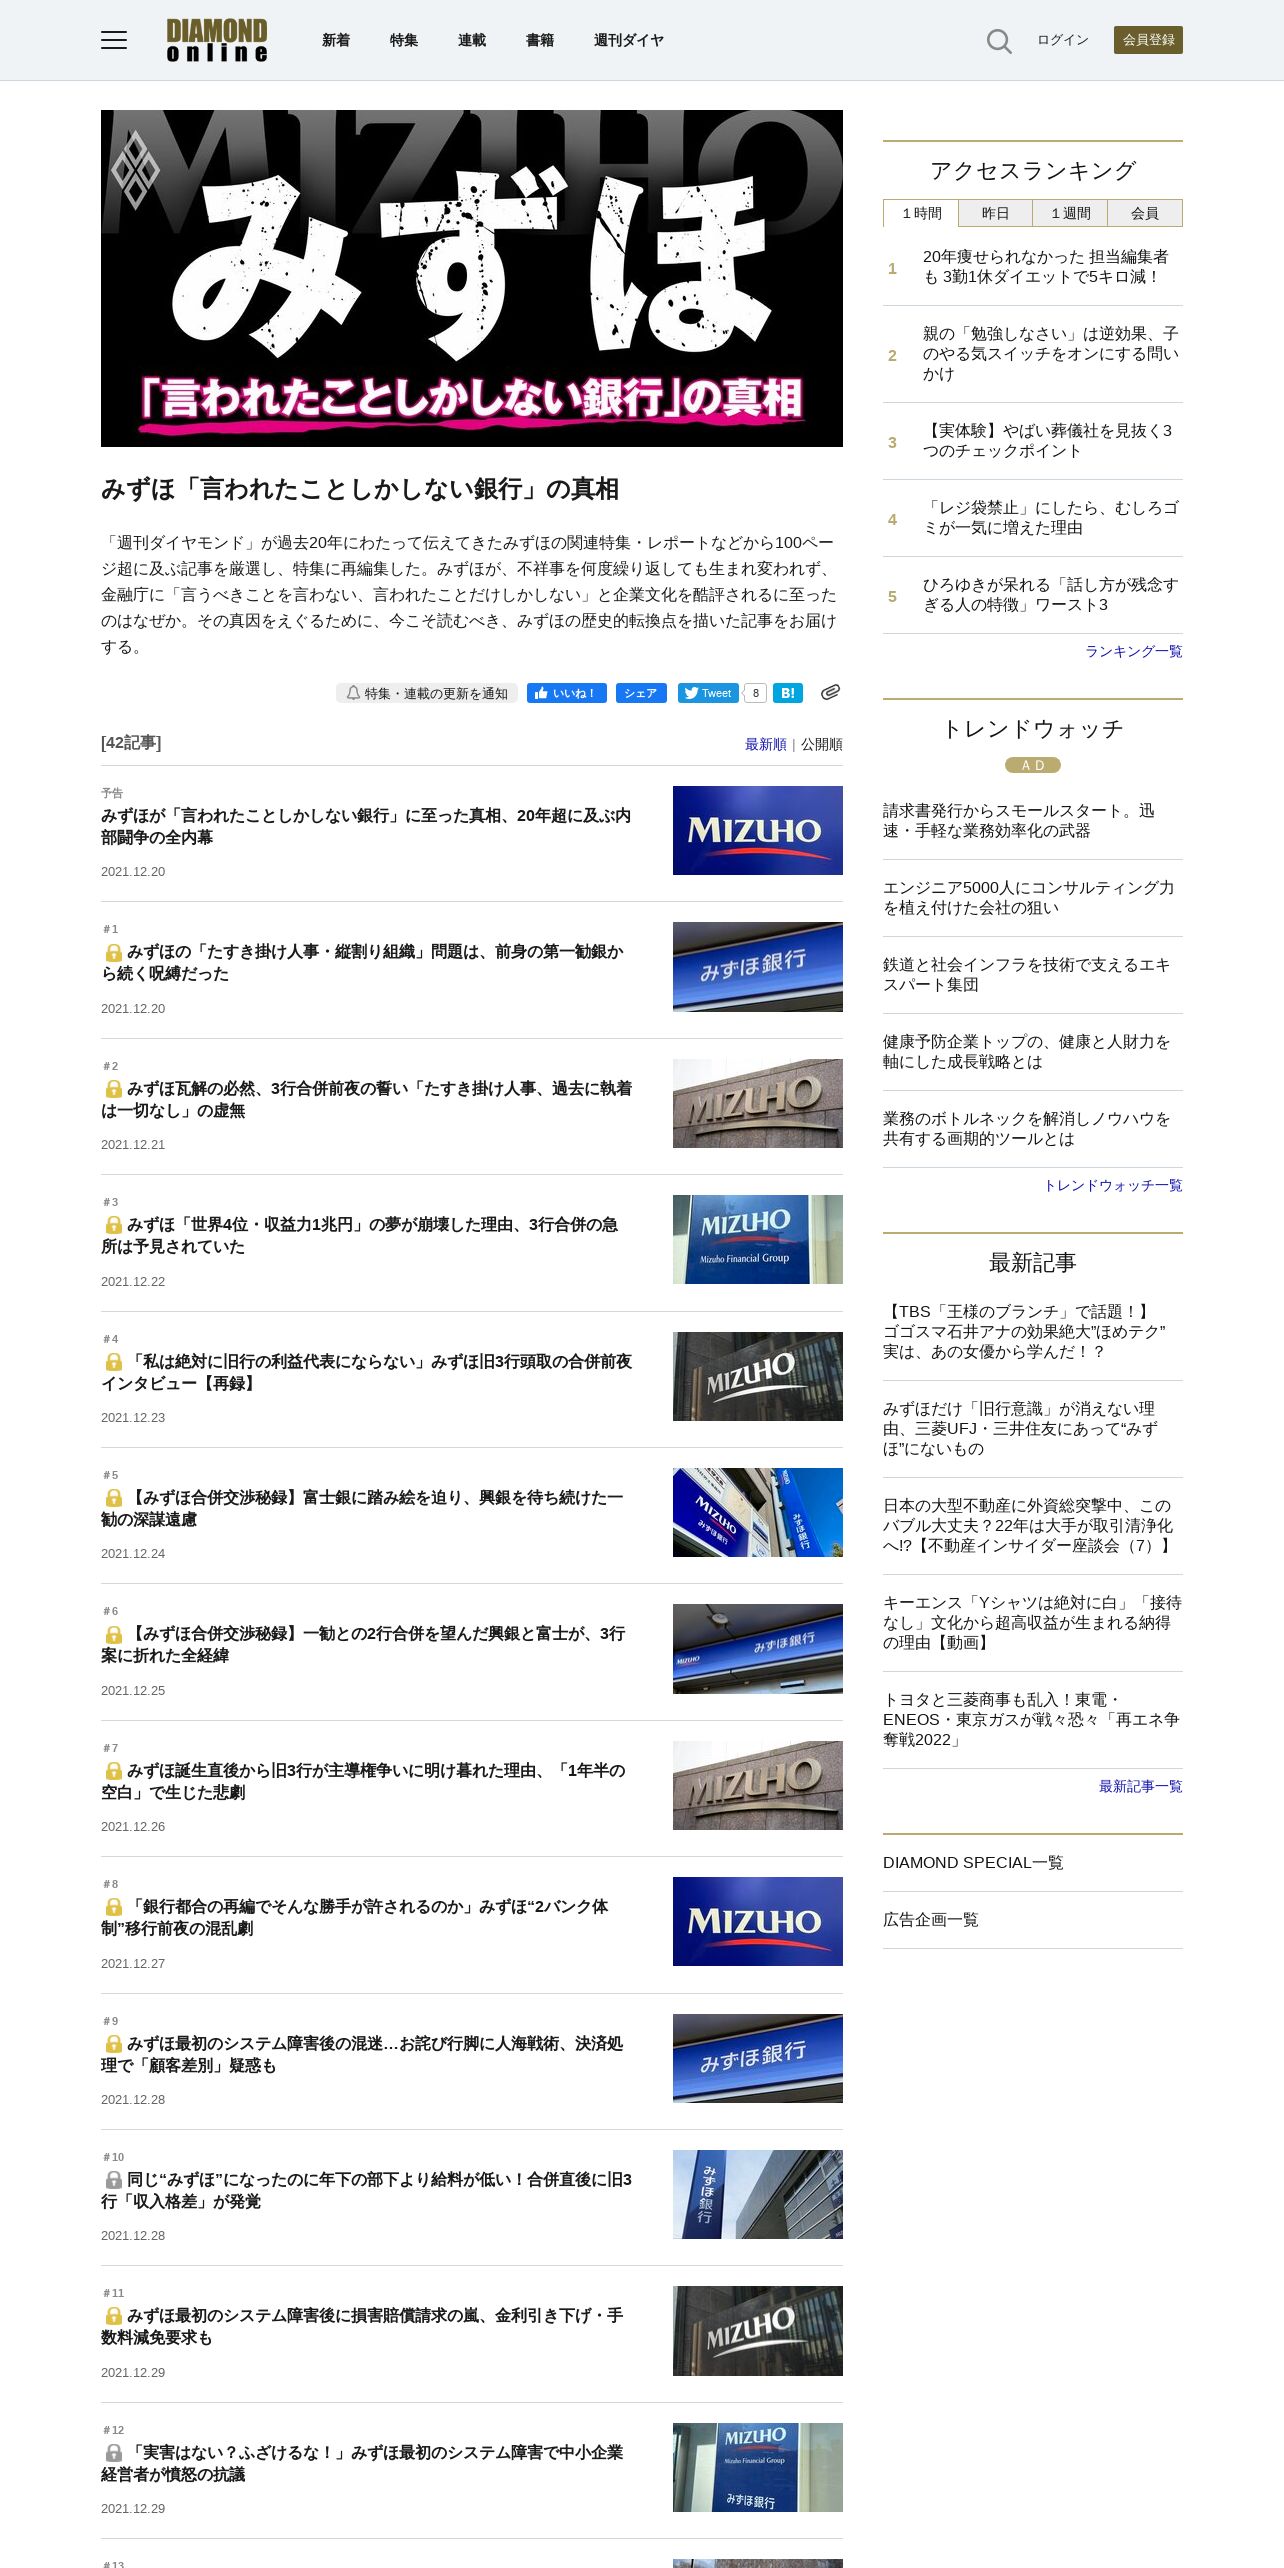
Task: Click the lock icon on article #8
Action: pyautogui.click(x=114, y=1907)
